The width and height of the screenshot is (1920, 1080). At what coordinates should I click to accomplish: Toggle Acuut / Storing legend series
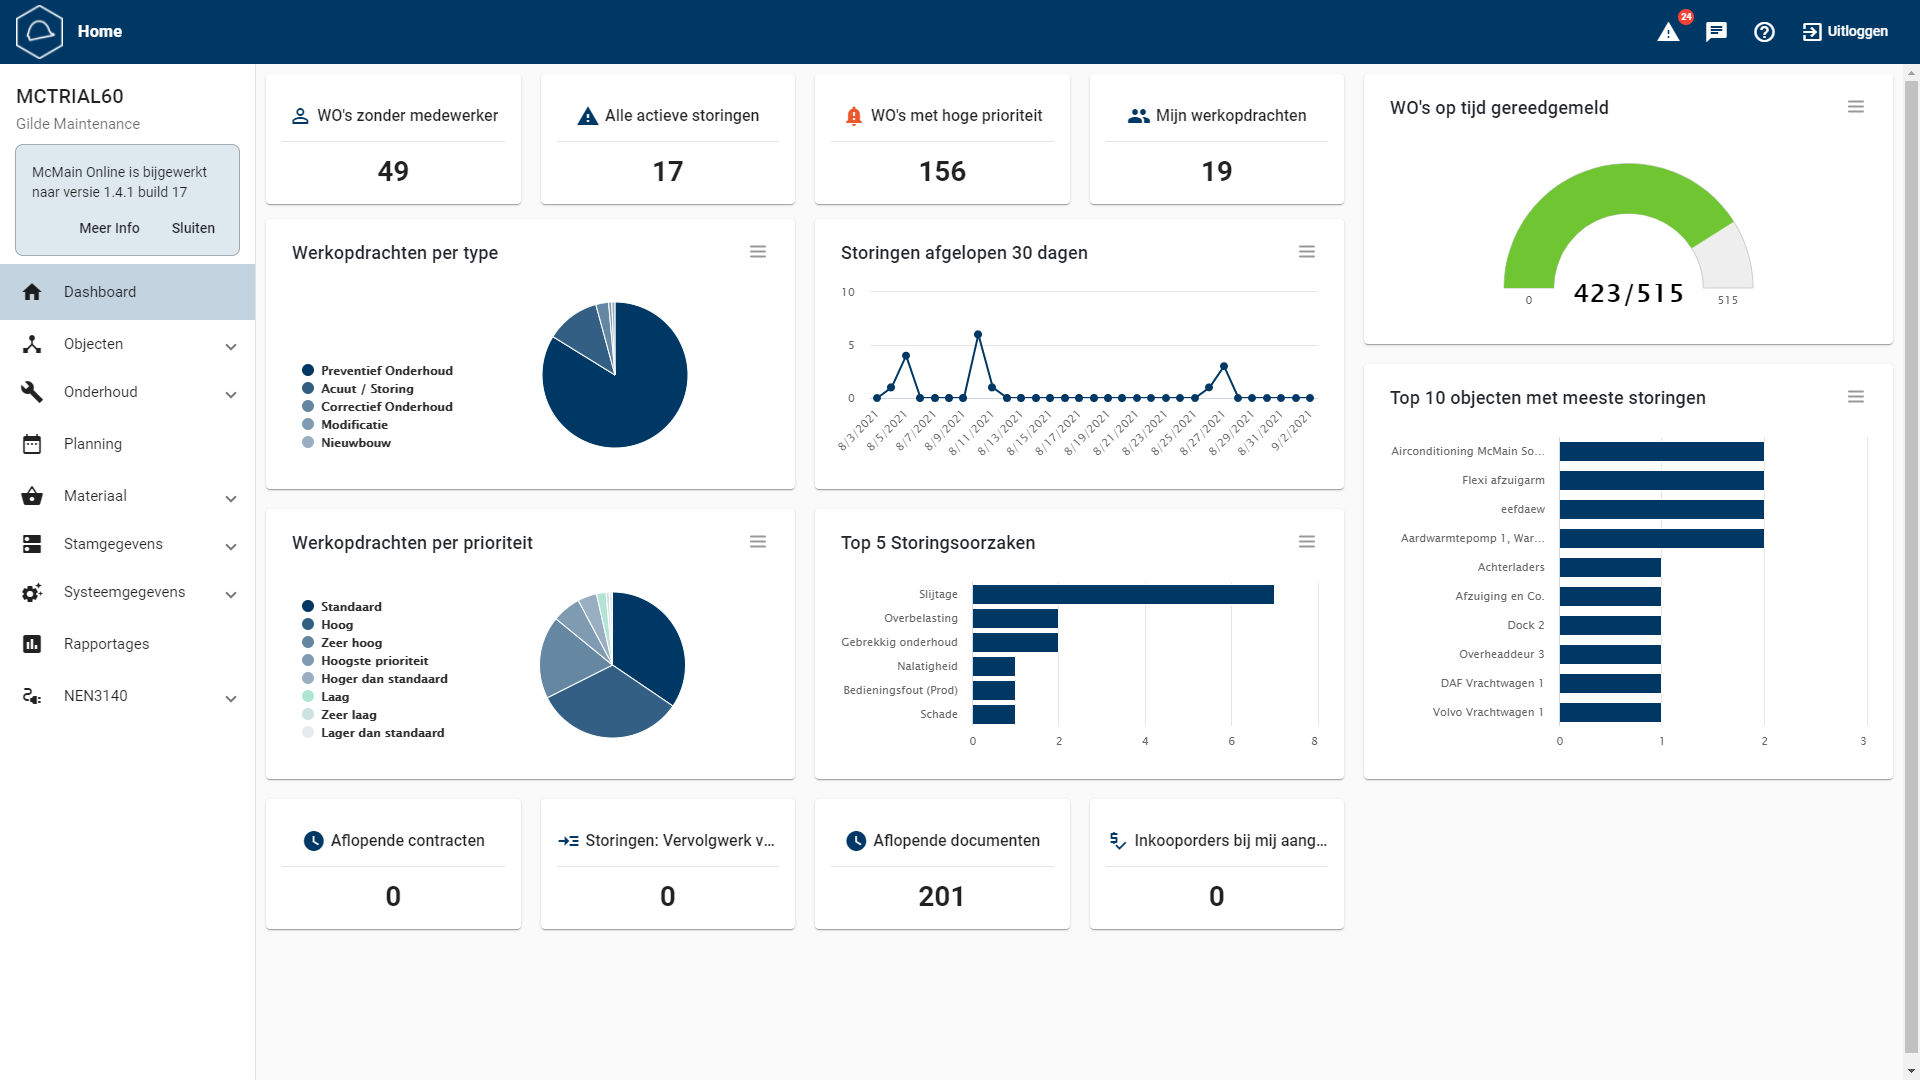point(366,389)
